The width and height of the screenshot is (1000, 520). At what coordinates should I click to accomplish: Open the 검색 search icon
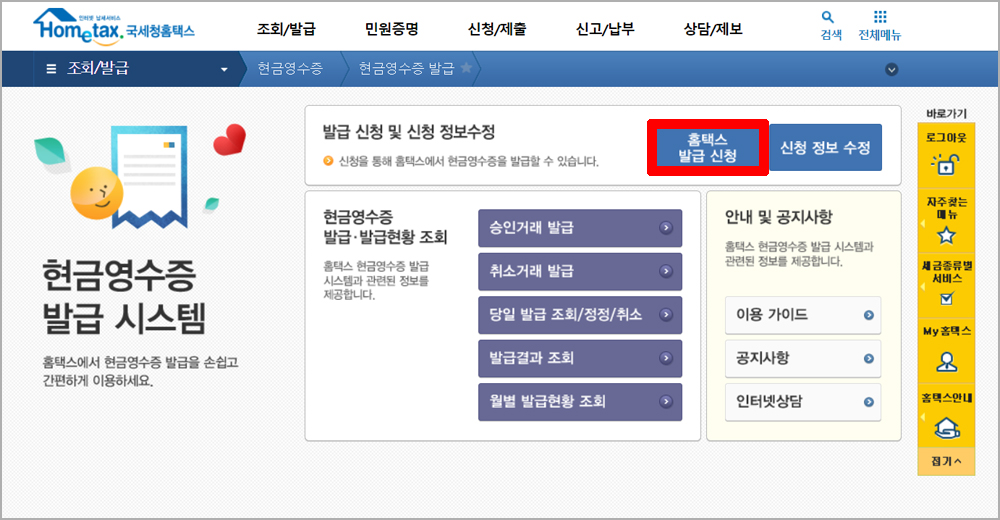[x=828, y=18]
